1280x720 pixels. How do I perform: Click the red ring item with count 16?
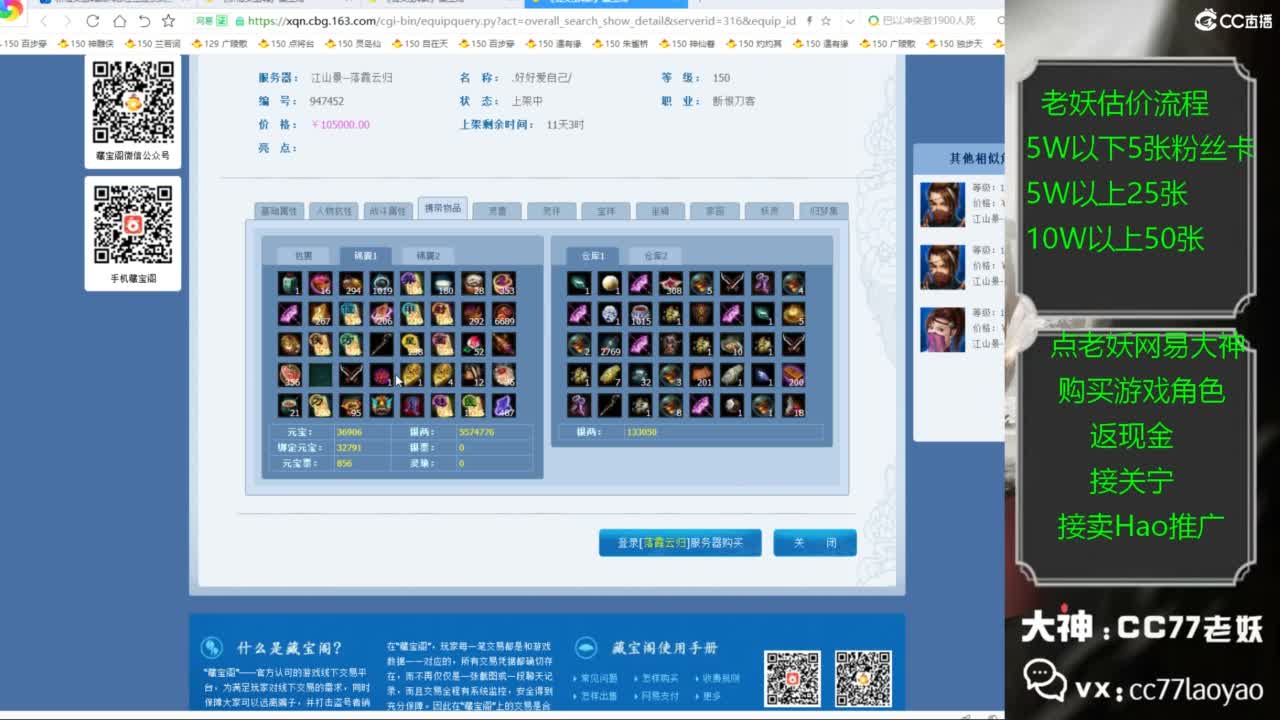pos(320,284)
